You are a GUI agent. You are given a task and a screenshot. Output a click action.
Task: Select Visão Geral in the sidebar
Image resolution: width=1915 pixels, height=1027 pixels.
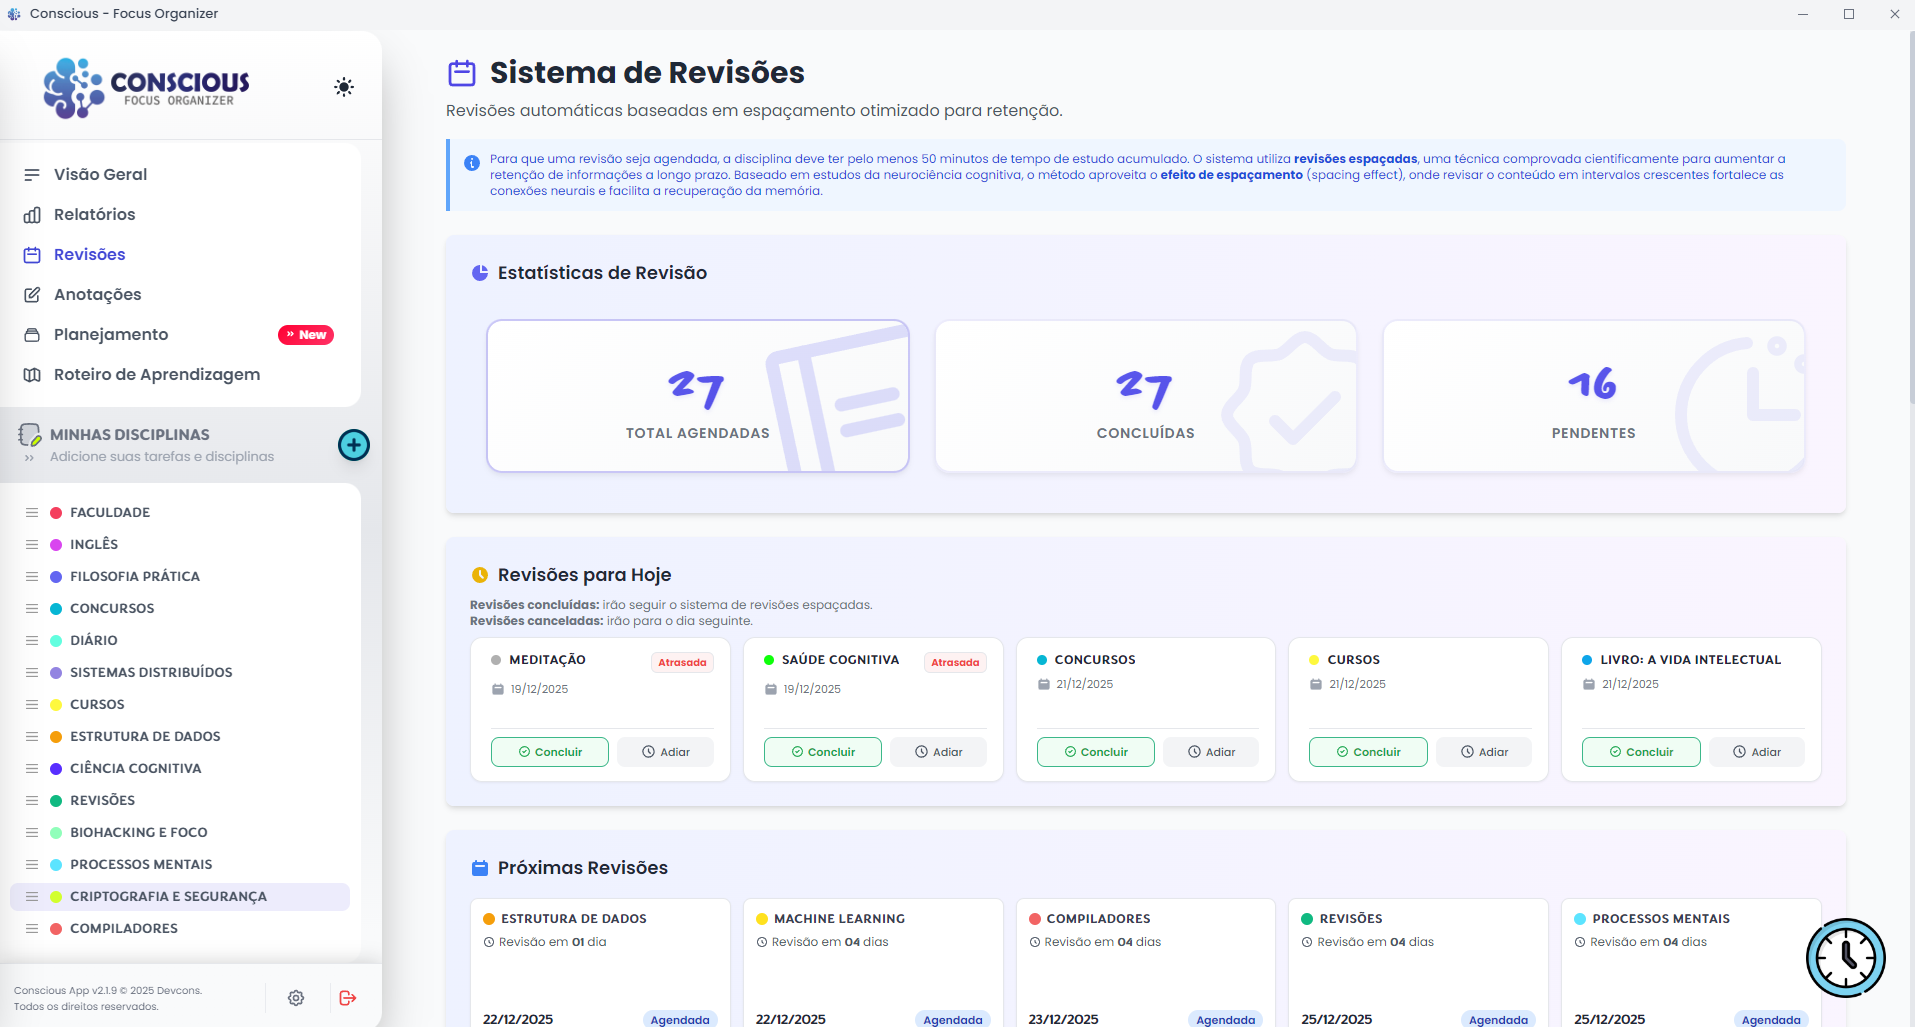(99, 174)
